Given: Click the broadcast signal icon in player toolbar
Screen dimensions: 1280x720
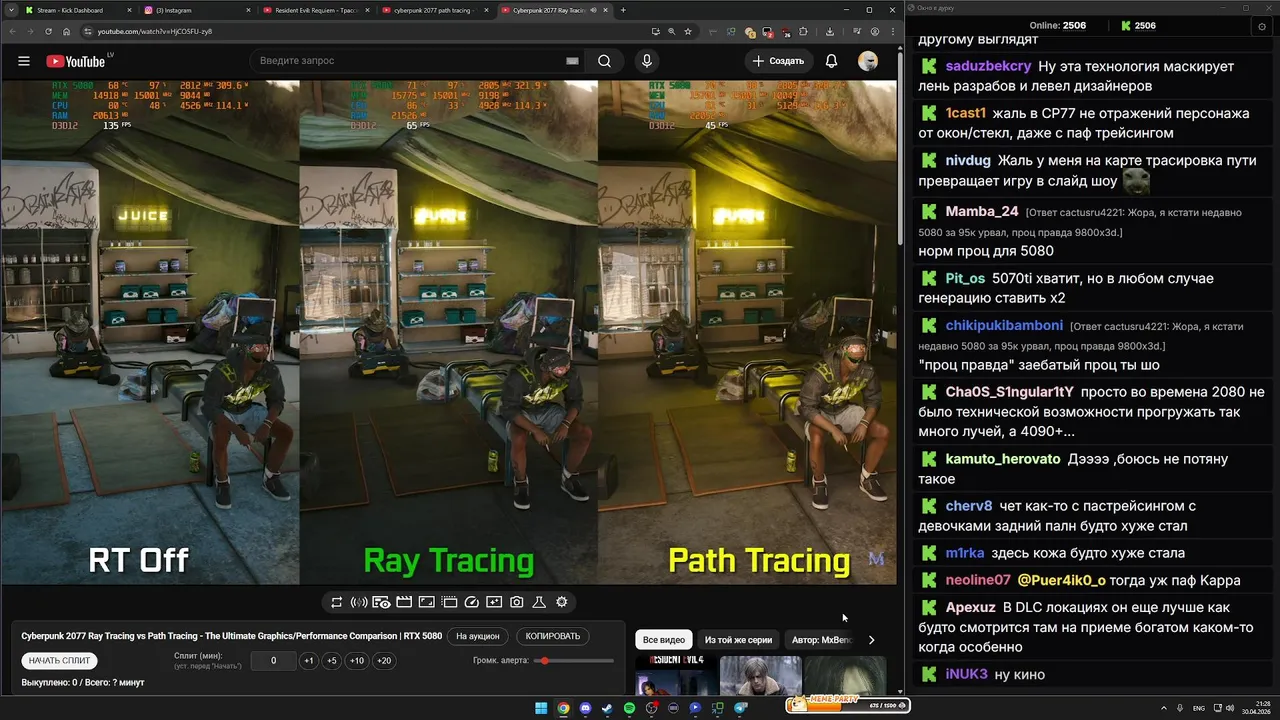Looking at the screenshot, I should pos(359,602).
